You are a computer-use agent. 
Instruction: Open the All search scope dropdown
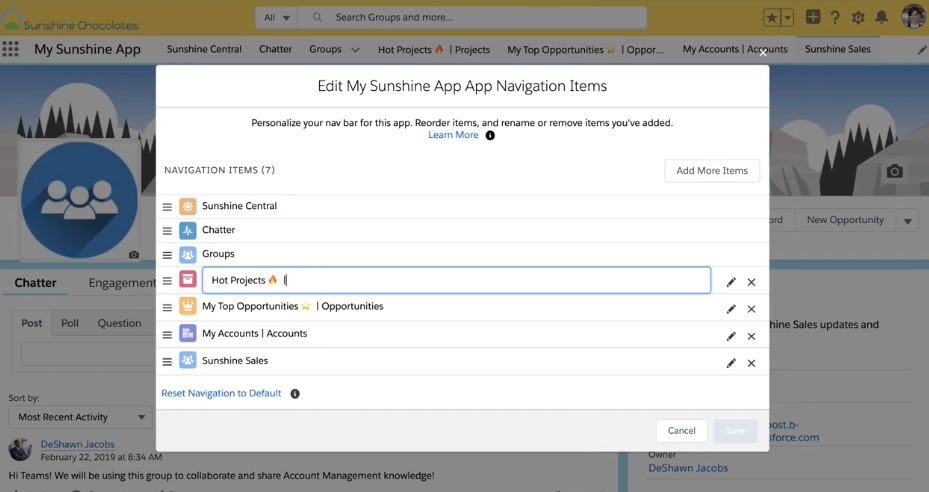[277, 18]
